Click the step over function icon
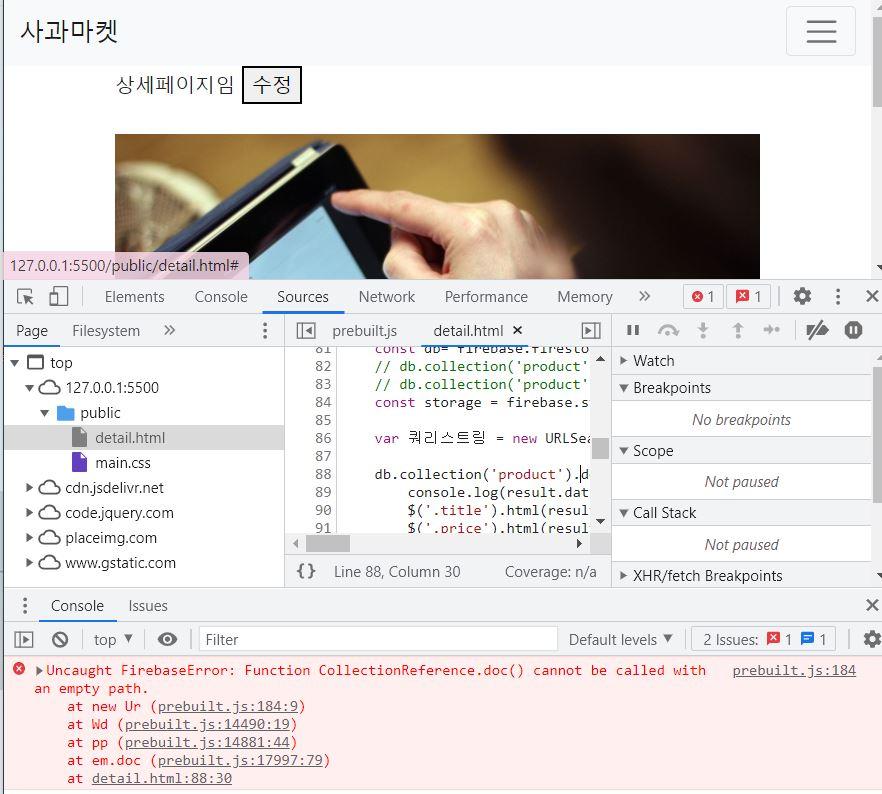The height and width of the screenshot is (794, 882). click(668, 330)
